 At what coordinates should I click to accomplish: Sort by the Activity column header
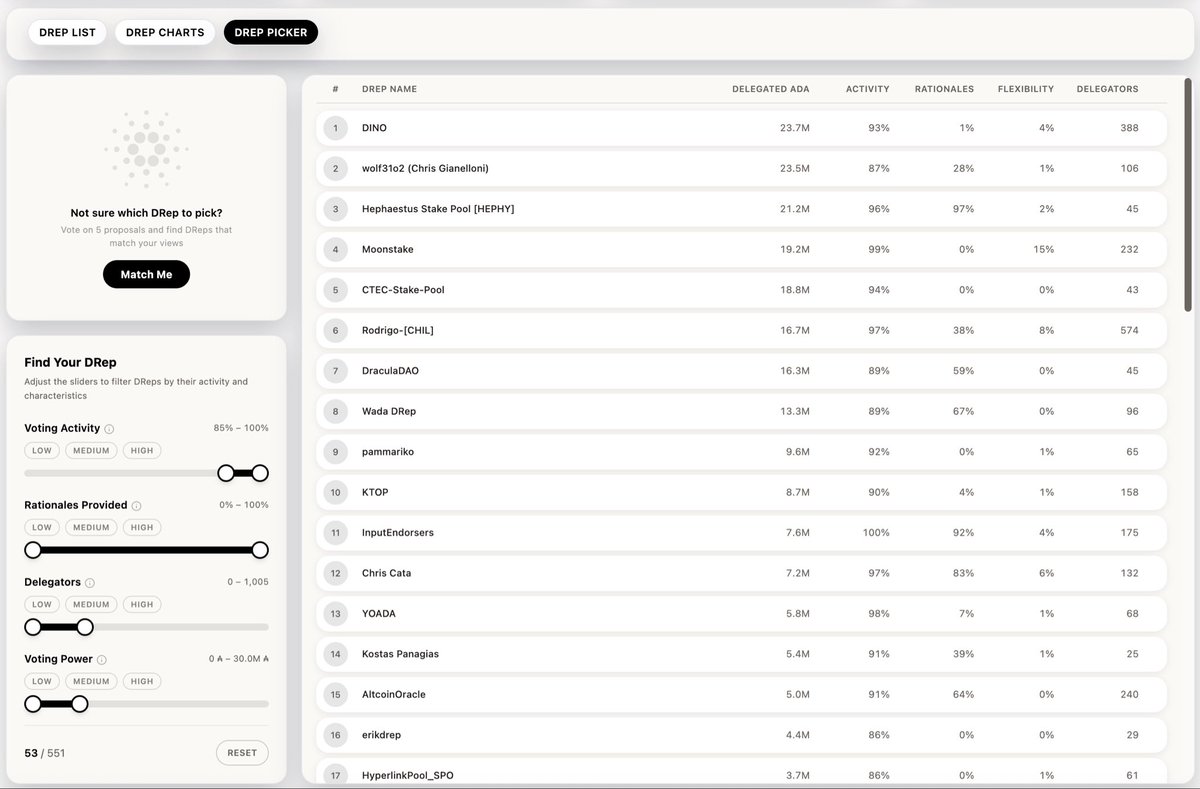click(867, 89)
